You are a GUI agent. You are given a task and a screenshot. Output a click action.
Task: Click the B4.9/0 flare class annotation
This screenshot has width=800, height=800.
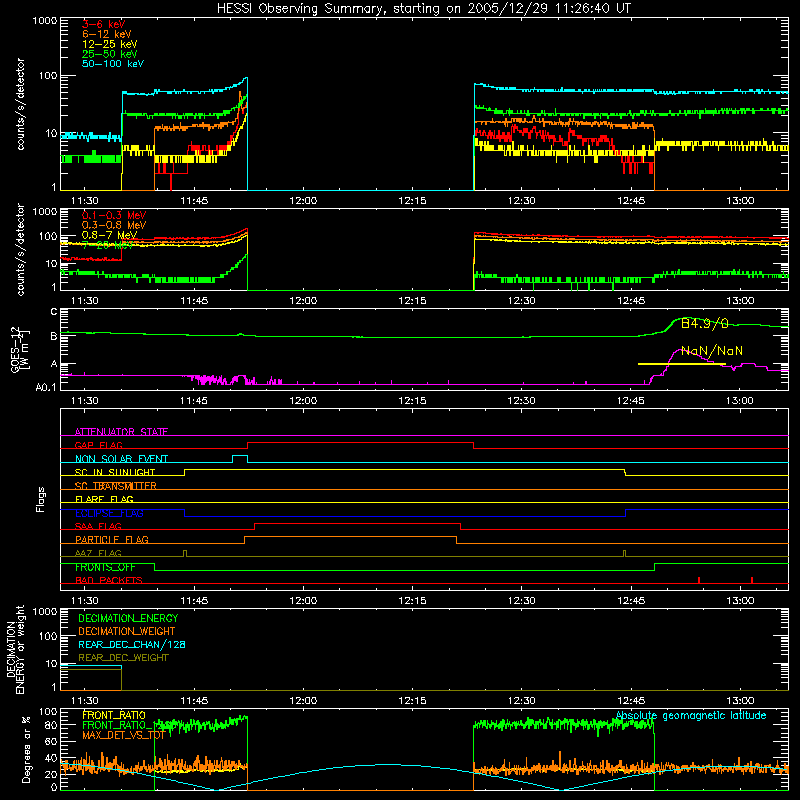705,323
